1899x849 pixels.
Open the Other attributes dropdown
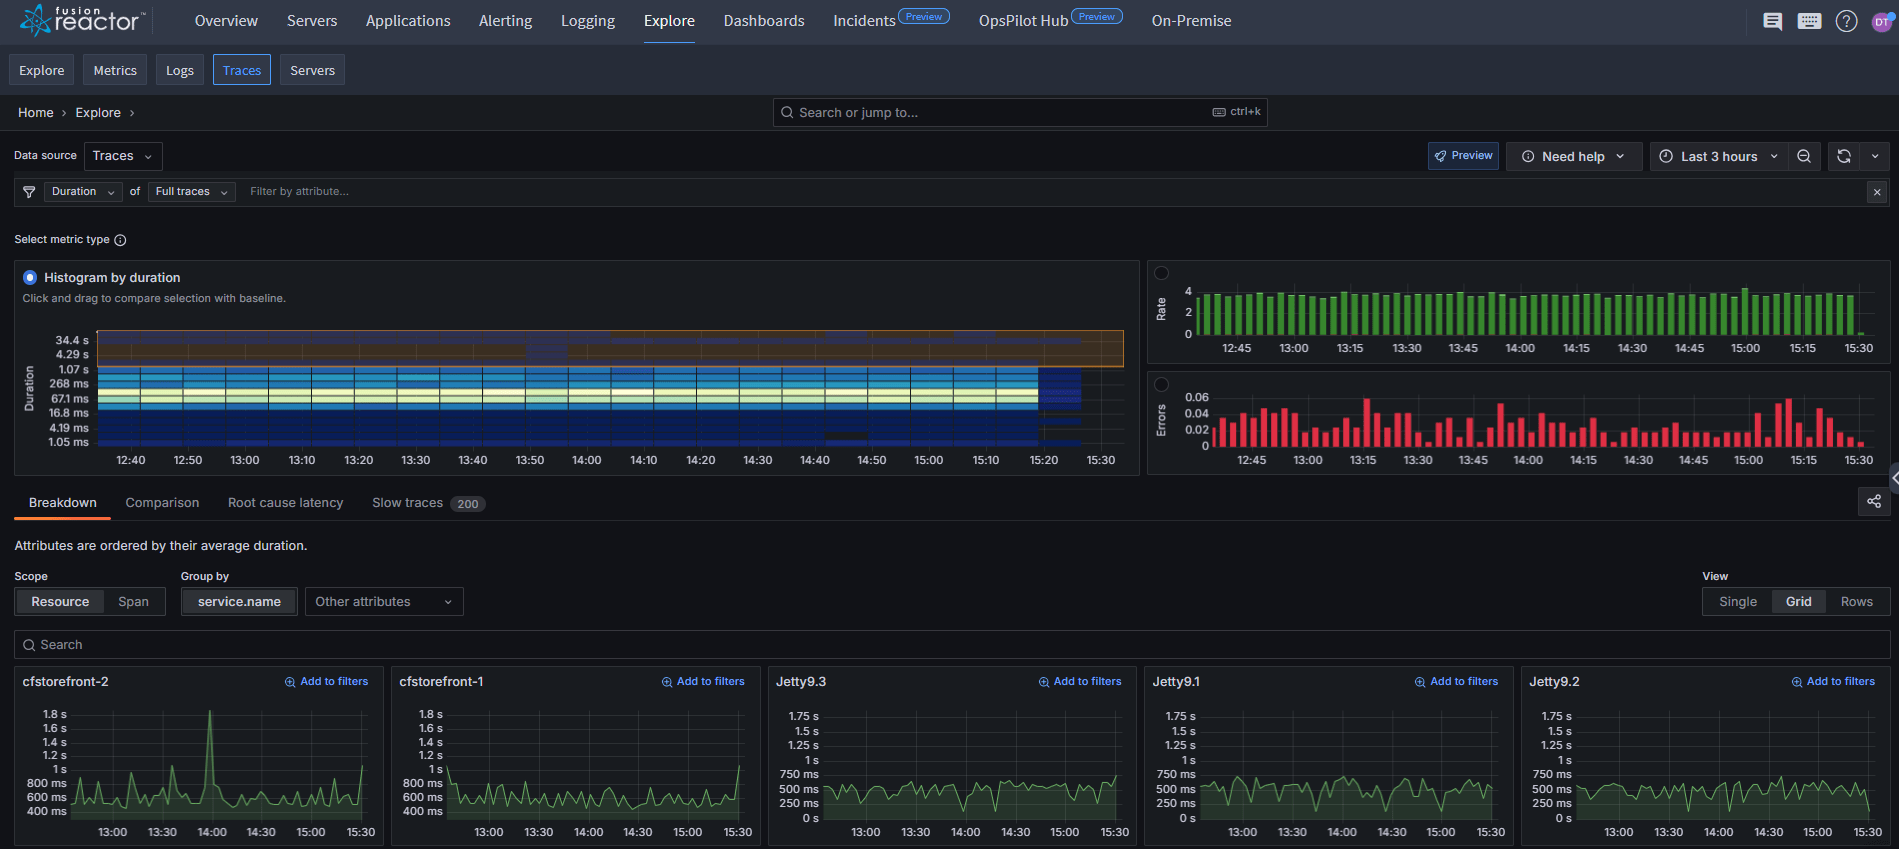tap(384, 602)
